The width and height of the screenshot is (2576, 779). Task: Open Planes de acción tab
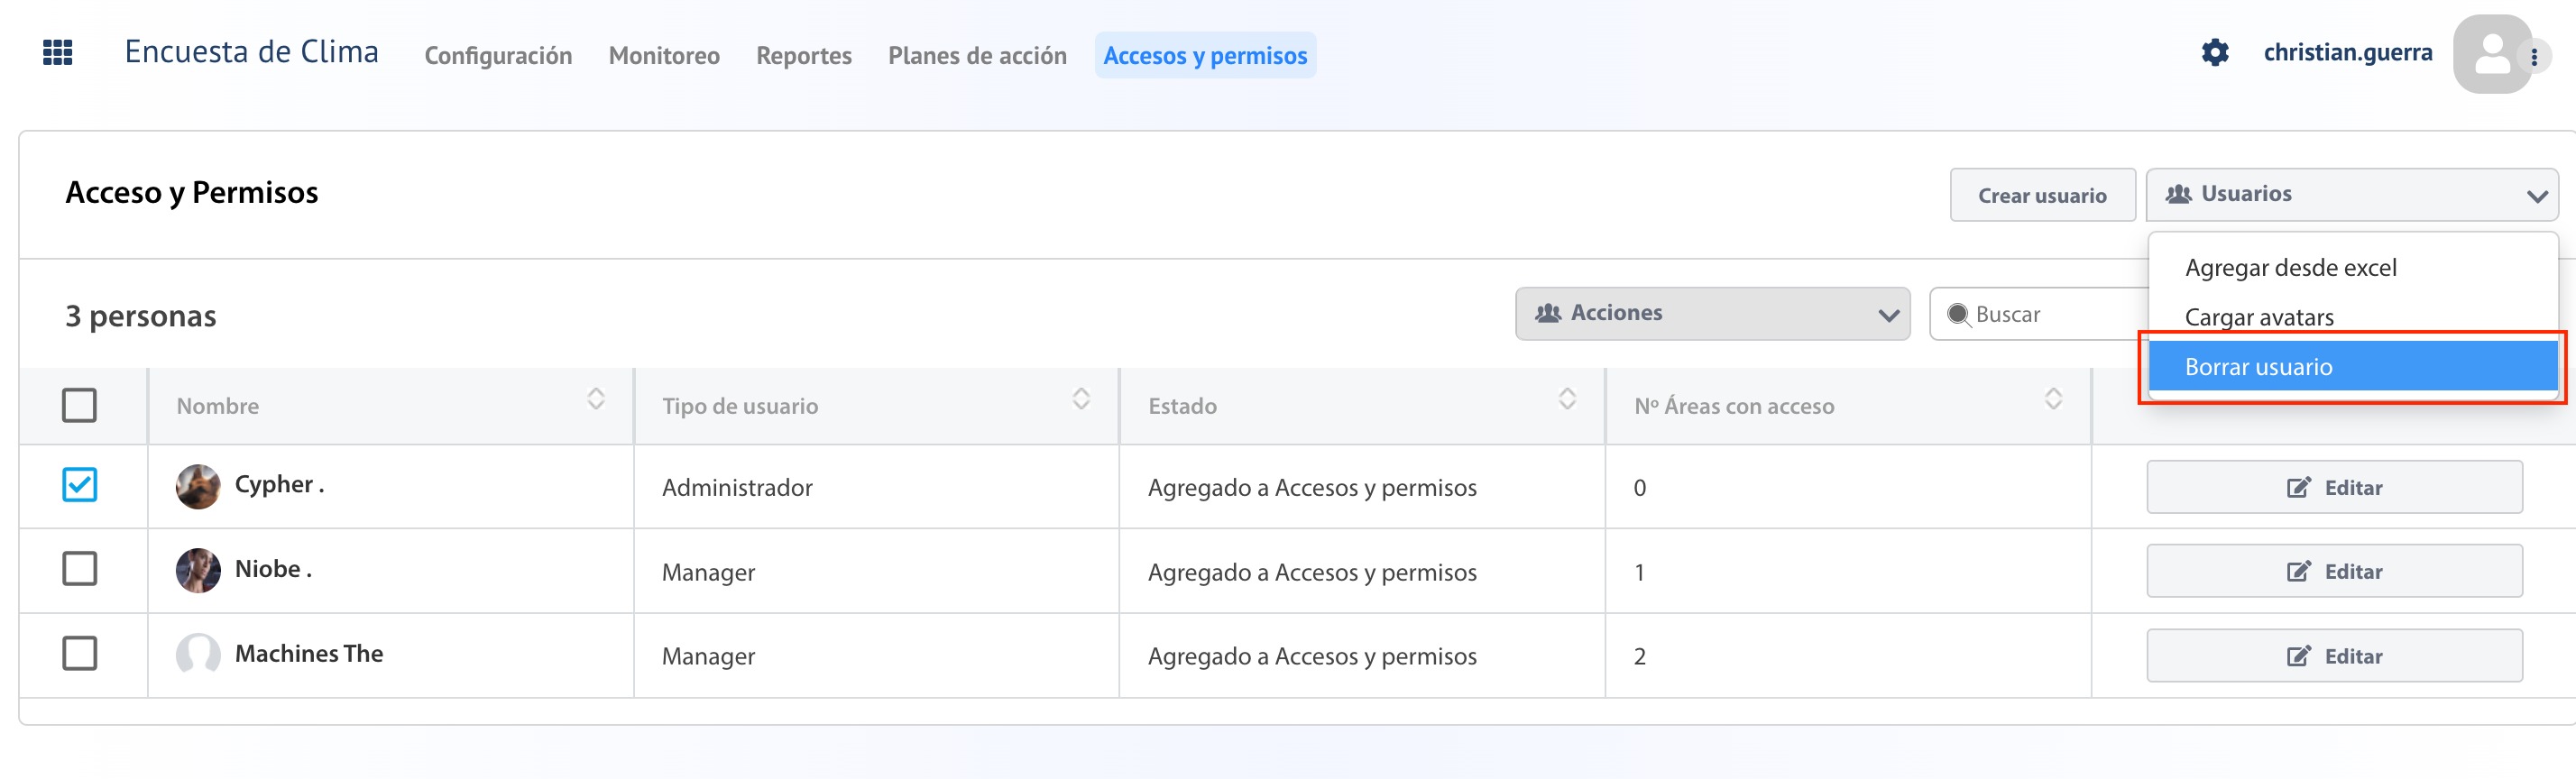[977, 55]
